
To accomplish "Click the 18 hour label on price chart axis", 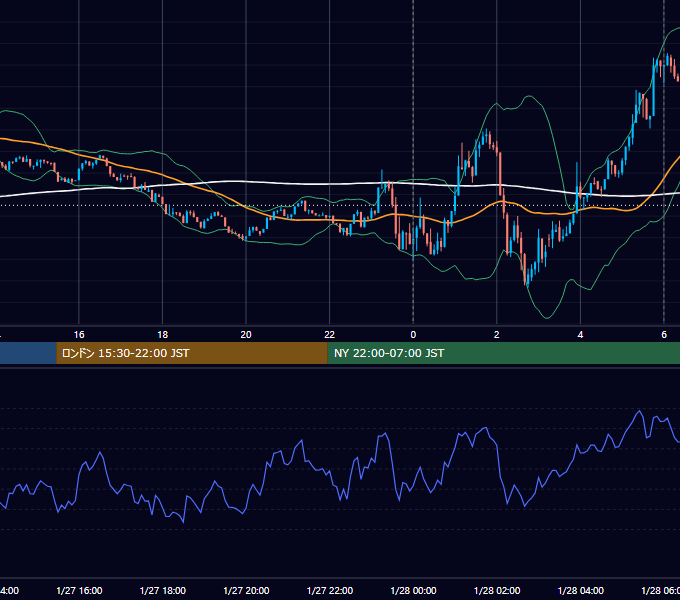I will [163, 335].
